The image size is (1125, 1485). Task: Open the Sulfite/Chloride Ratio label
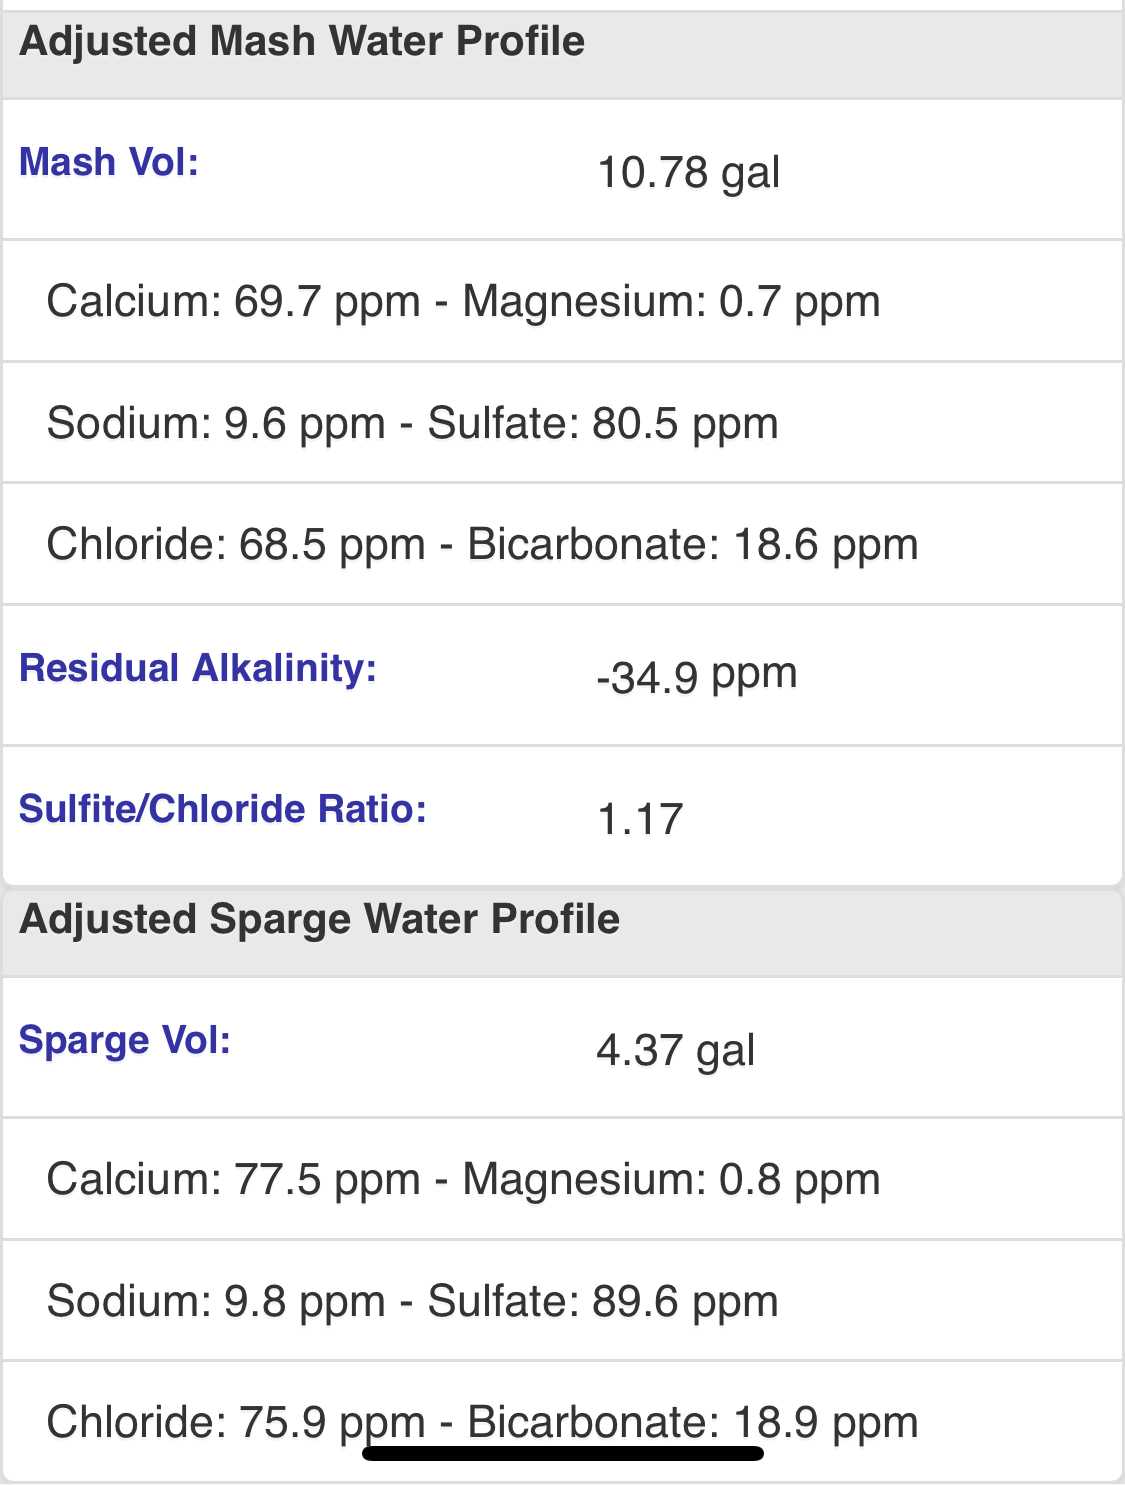click(x=223, y=809)
